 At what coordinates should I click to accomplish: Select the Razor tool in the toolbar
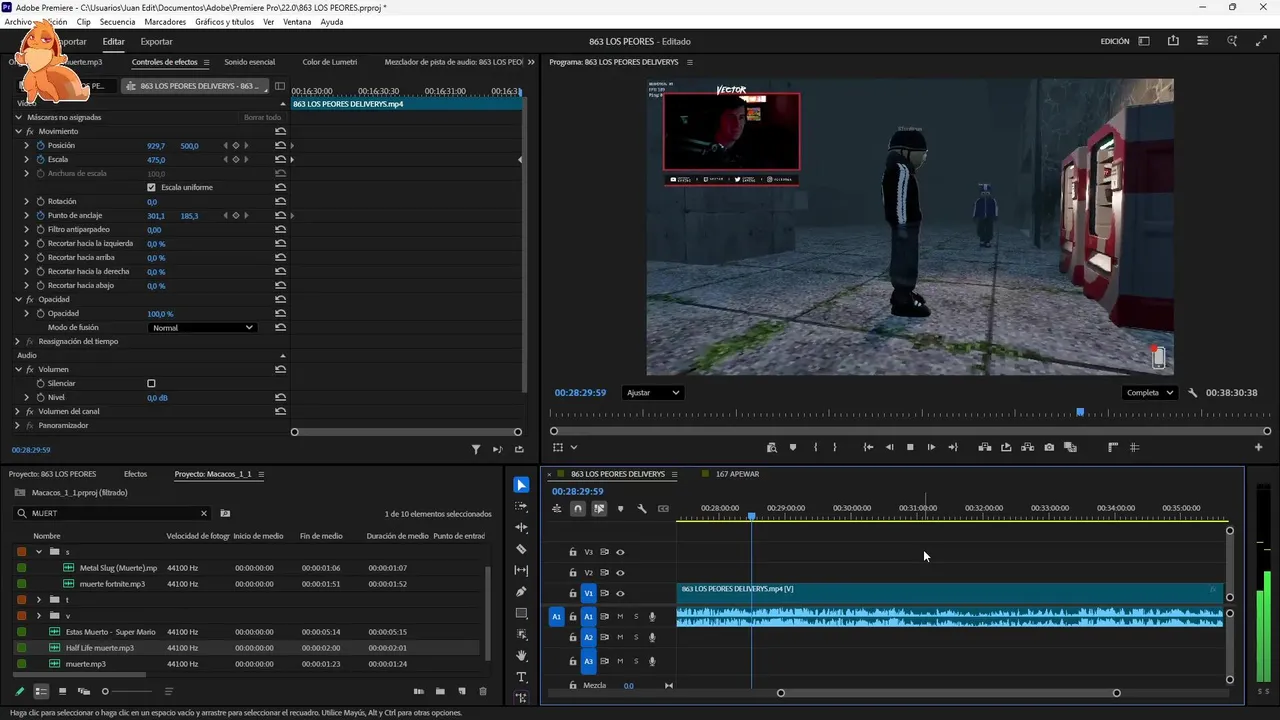521,549
